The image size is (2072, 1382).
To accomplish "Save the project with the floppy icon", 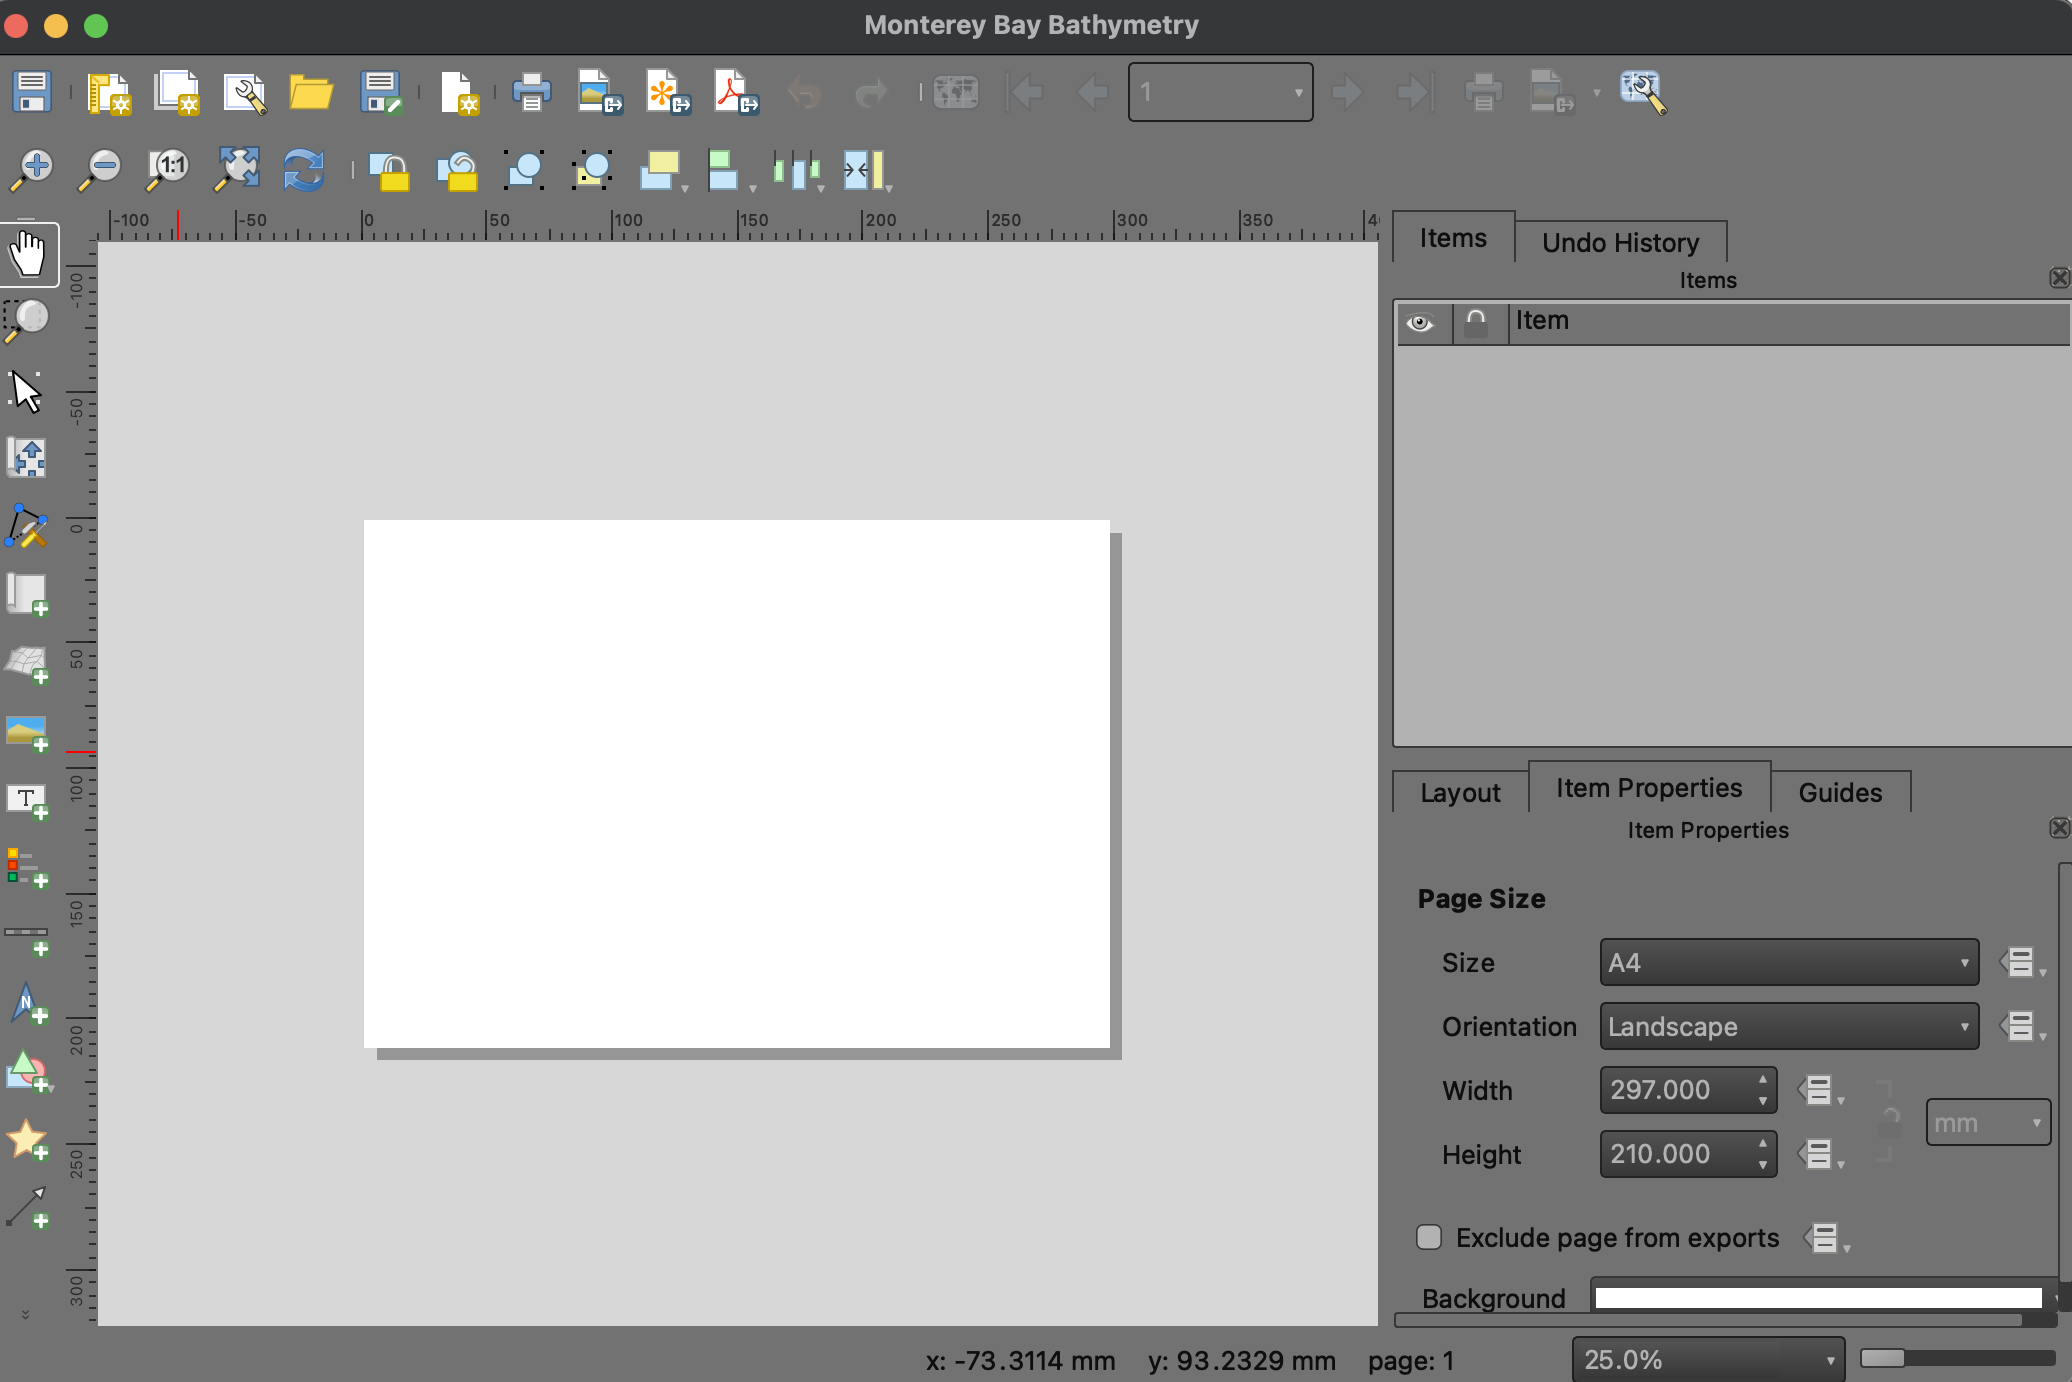I will pyautogui.click(x=32, y=92).
